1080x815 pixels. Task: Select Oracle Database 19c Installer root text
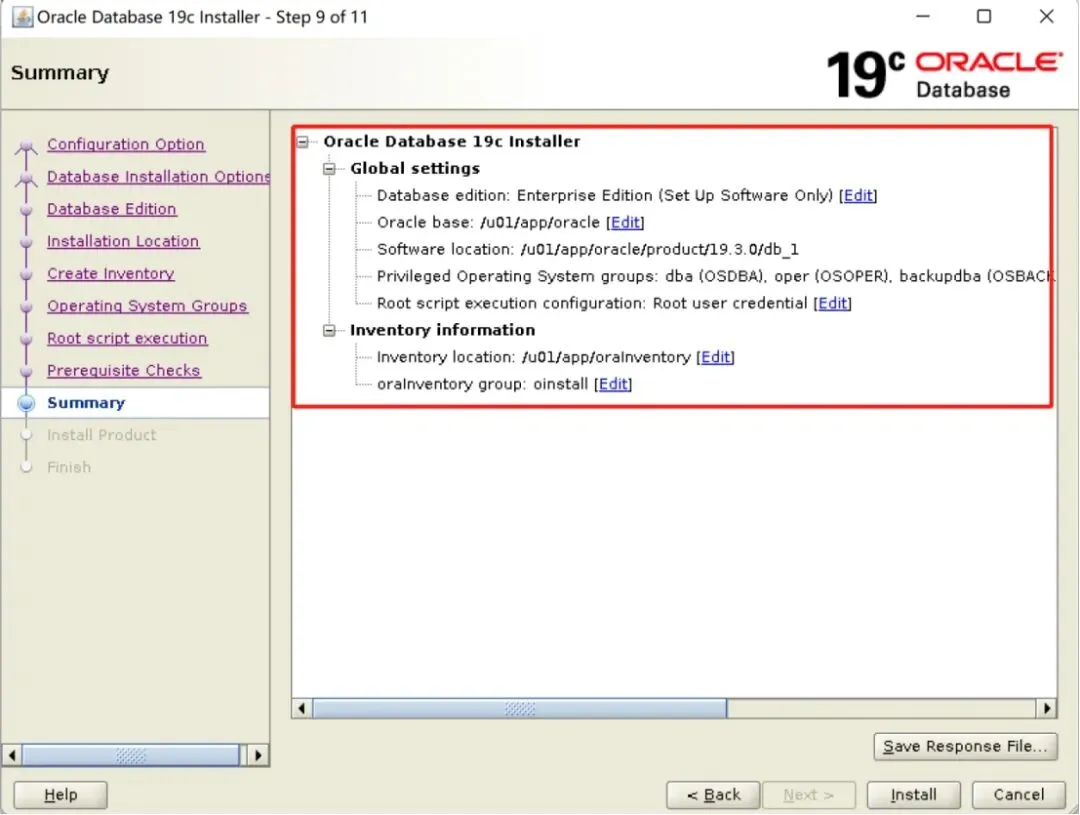tap(452, 142)
